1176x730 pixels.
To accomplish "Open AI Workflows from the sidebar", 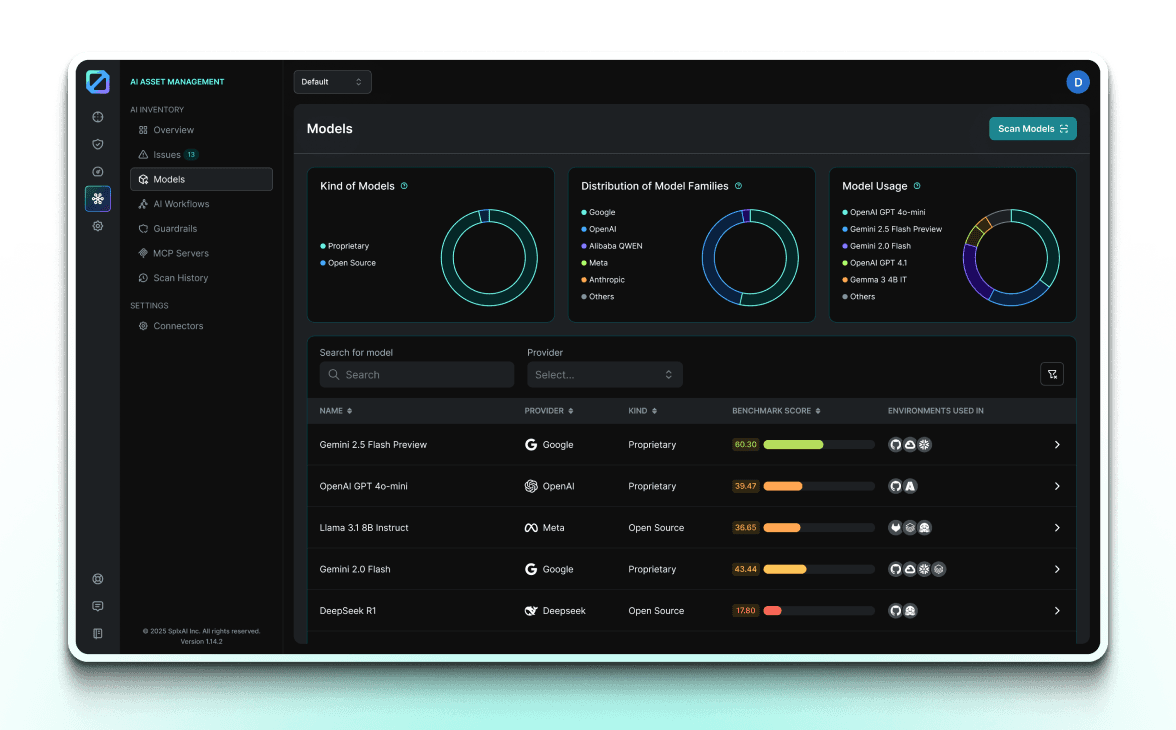I will (x=185, y=203).
